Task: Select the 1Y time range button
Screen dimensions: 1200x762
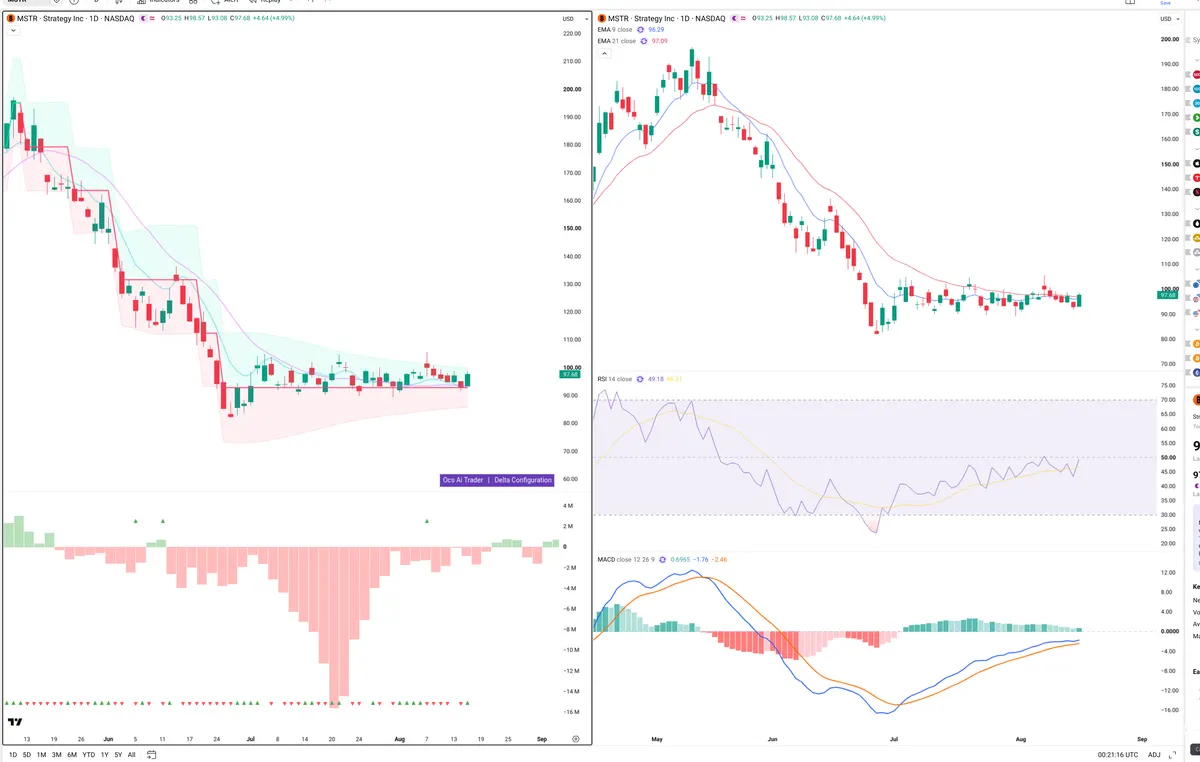Action: pos(105,755)
